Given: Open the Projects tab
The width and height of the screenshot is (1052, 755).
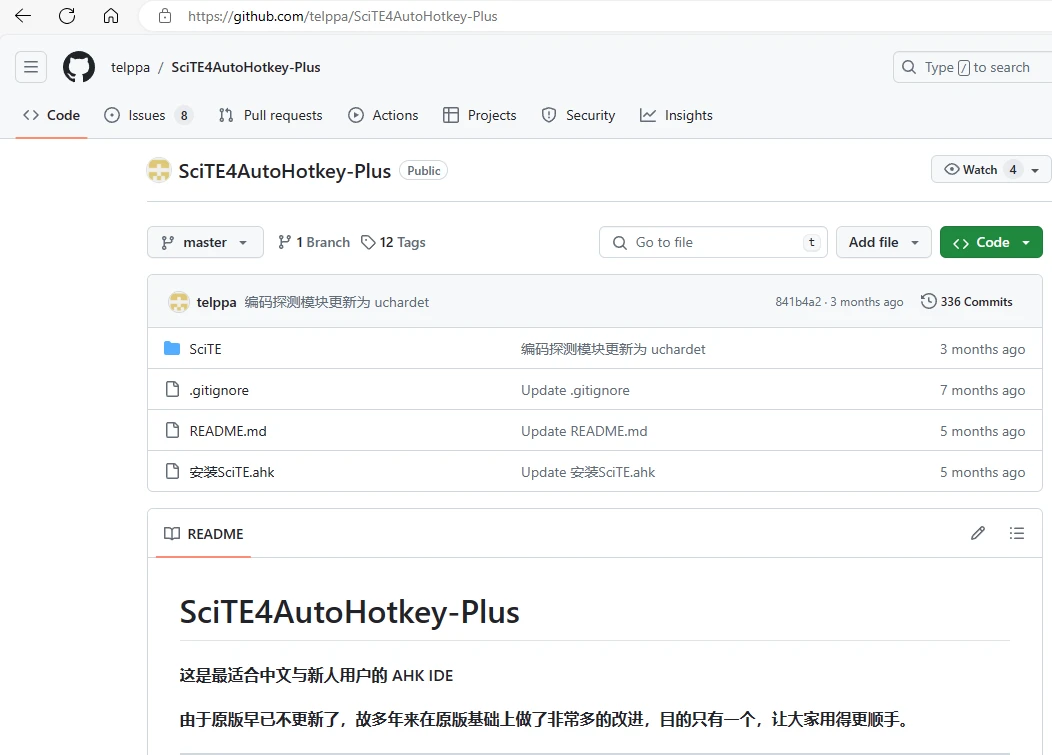Looking at the screenshot, I should [x=480, y=115].
